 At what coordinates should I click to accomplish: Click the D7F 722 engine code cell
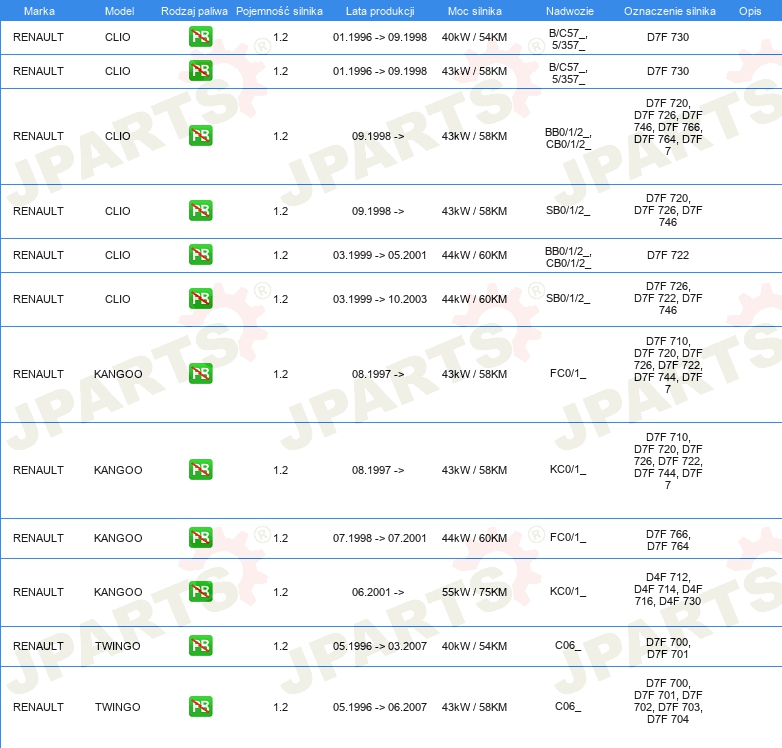(x=668, y=255)
